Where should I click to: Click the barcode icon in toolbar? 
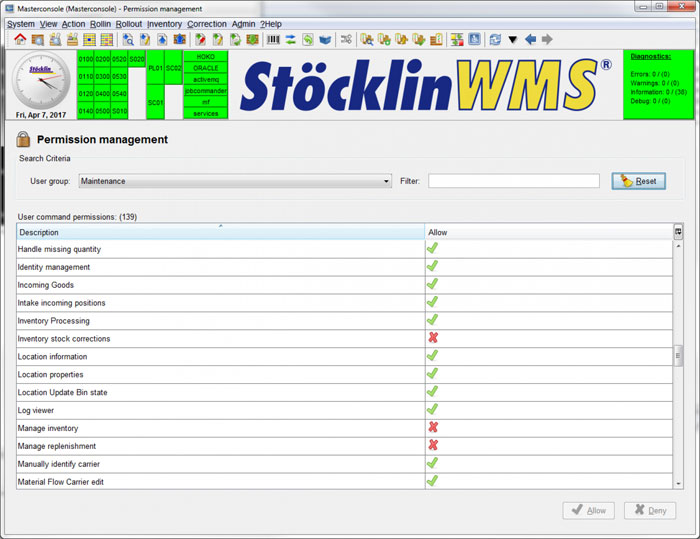pyautogui.click(x=273, y=40)
